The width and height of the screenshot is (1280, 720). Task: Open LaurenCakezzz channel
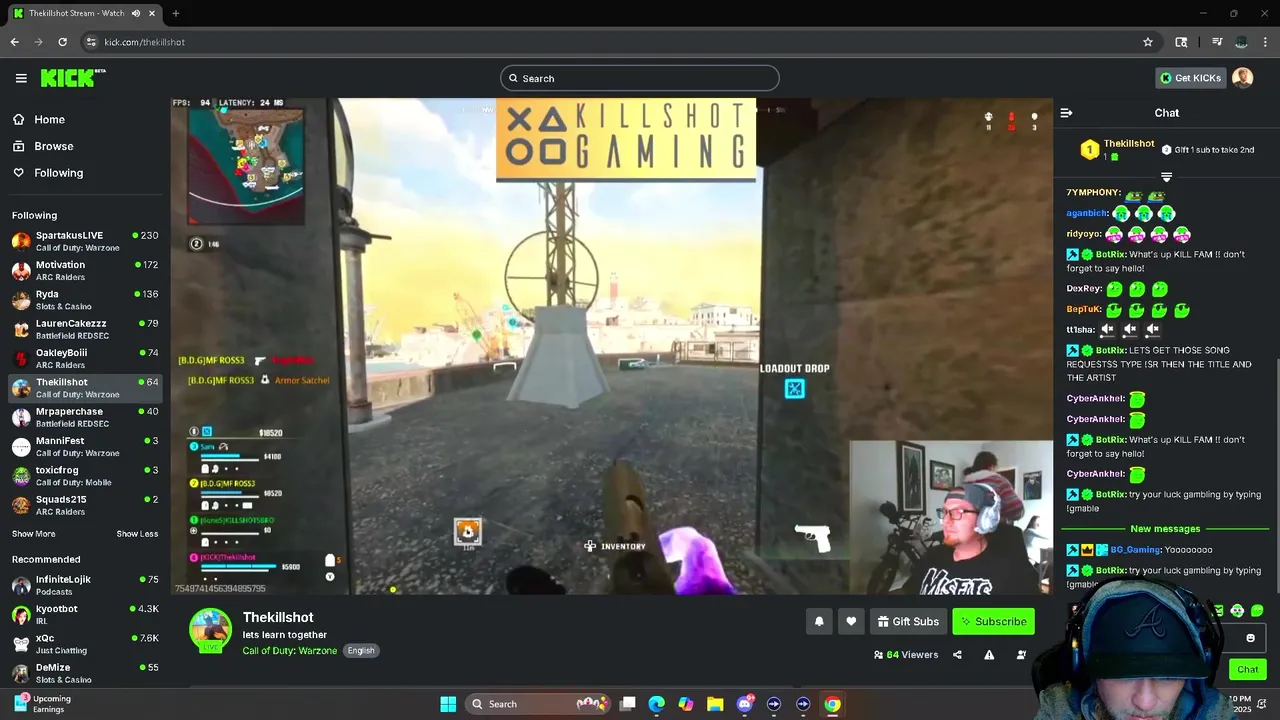coord(85,329)
